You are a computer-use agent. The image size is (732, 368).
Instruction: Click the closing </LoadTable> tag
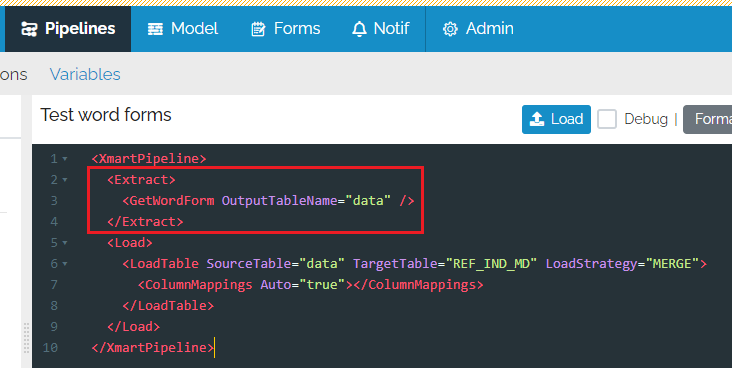point(168,306)
